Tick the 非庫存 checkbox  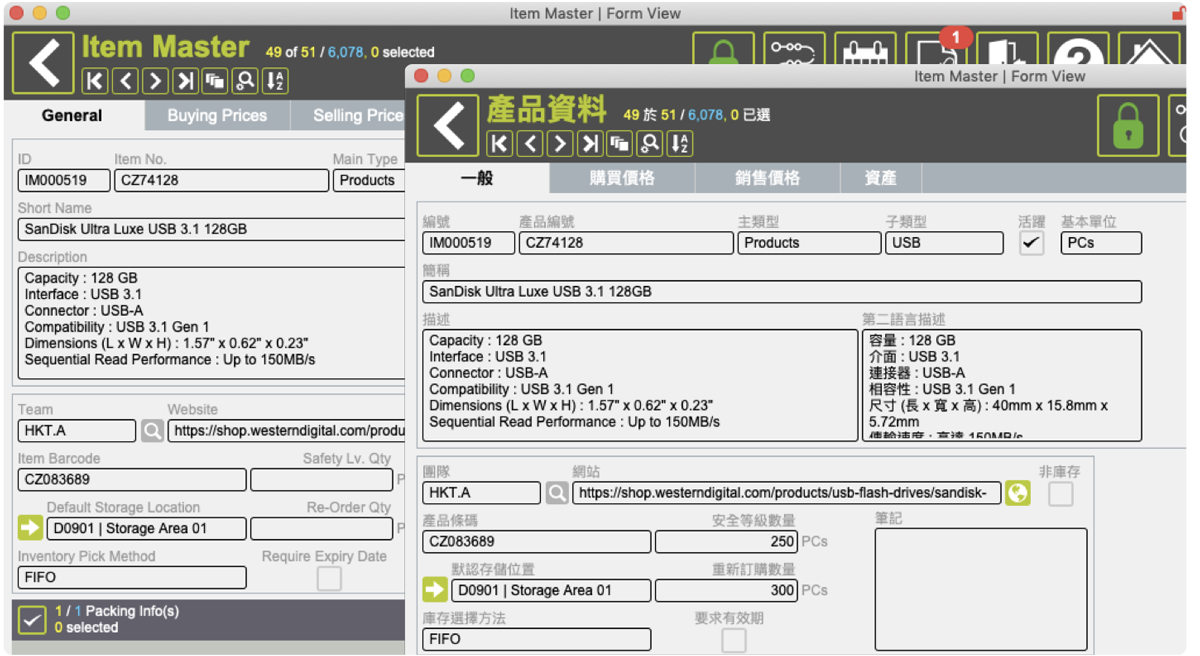click(x=1060, y=493)
